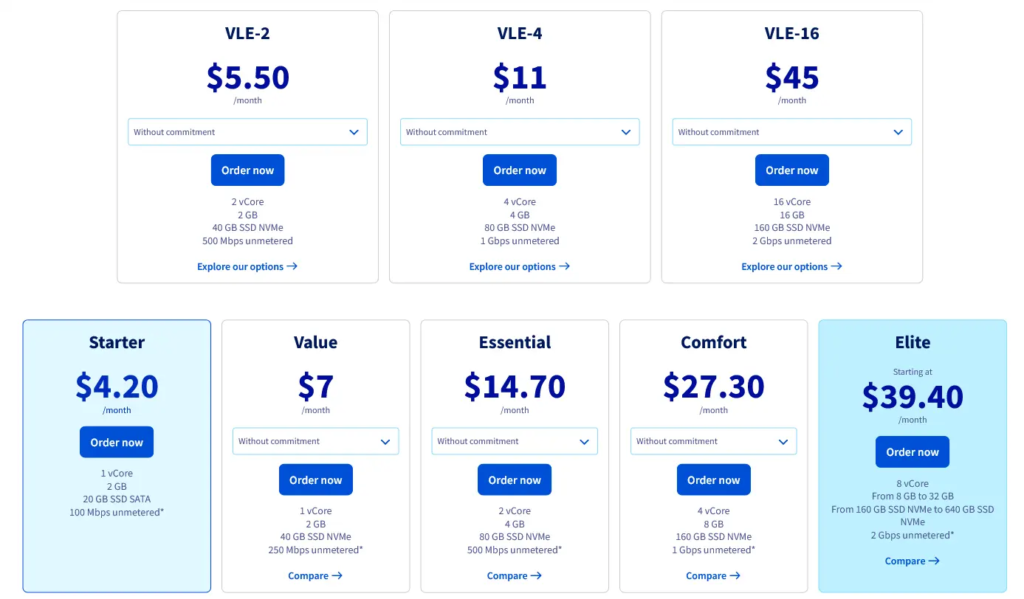Open the VLE-4 Explore our options link

tap(512, 267)
